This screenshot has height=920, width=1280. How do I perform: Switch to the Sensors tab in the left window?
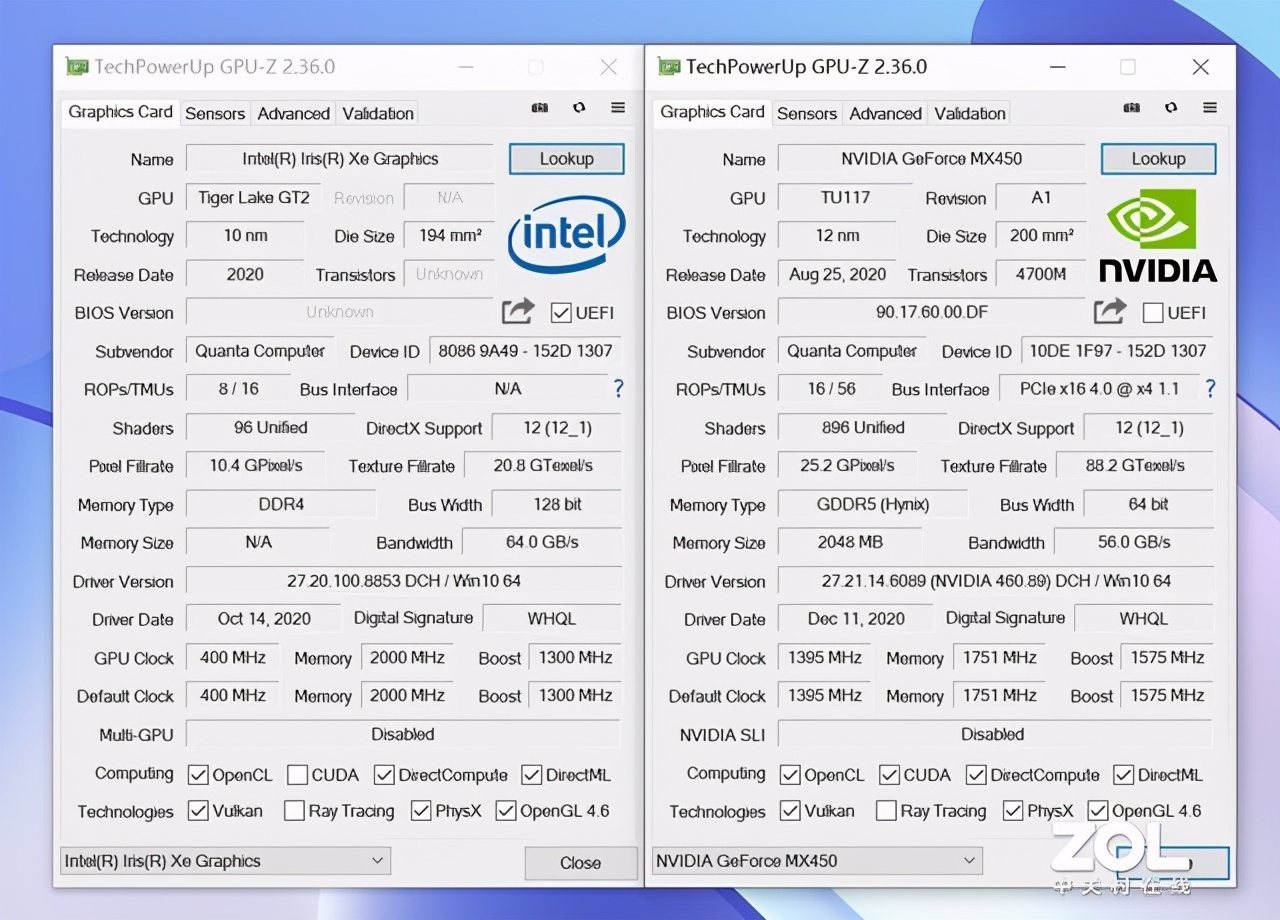click(215, 113)
